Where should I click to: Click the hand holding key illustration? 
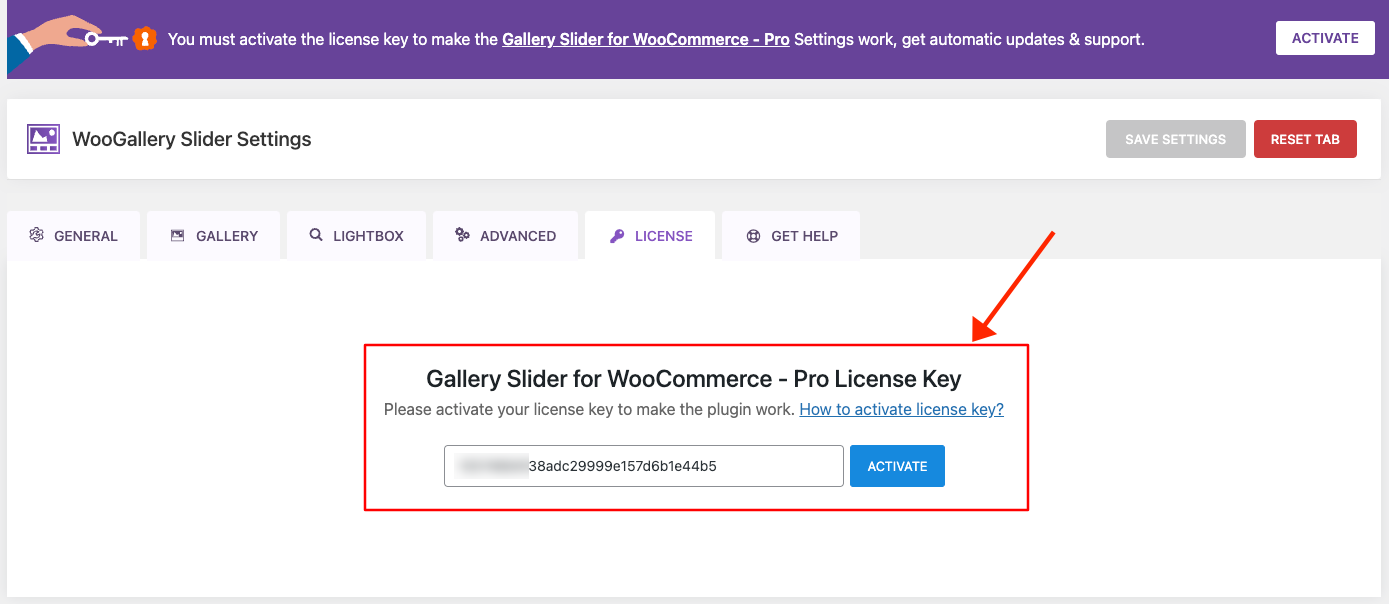62,39
